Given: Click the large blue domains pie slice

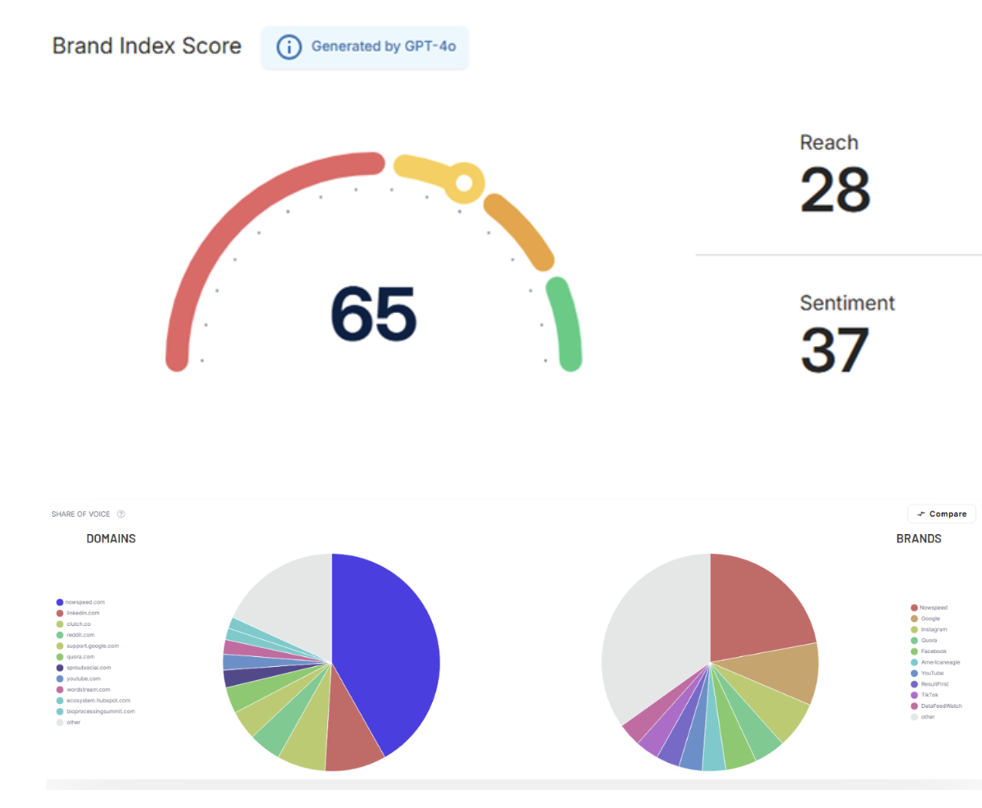Looking at the screenshot, I should [385, 650].
